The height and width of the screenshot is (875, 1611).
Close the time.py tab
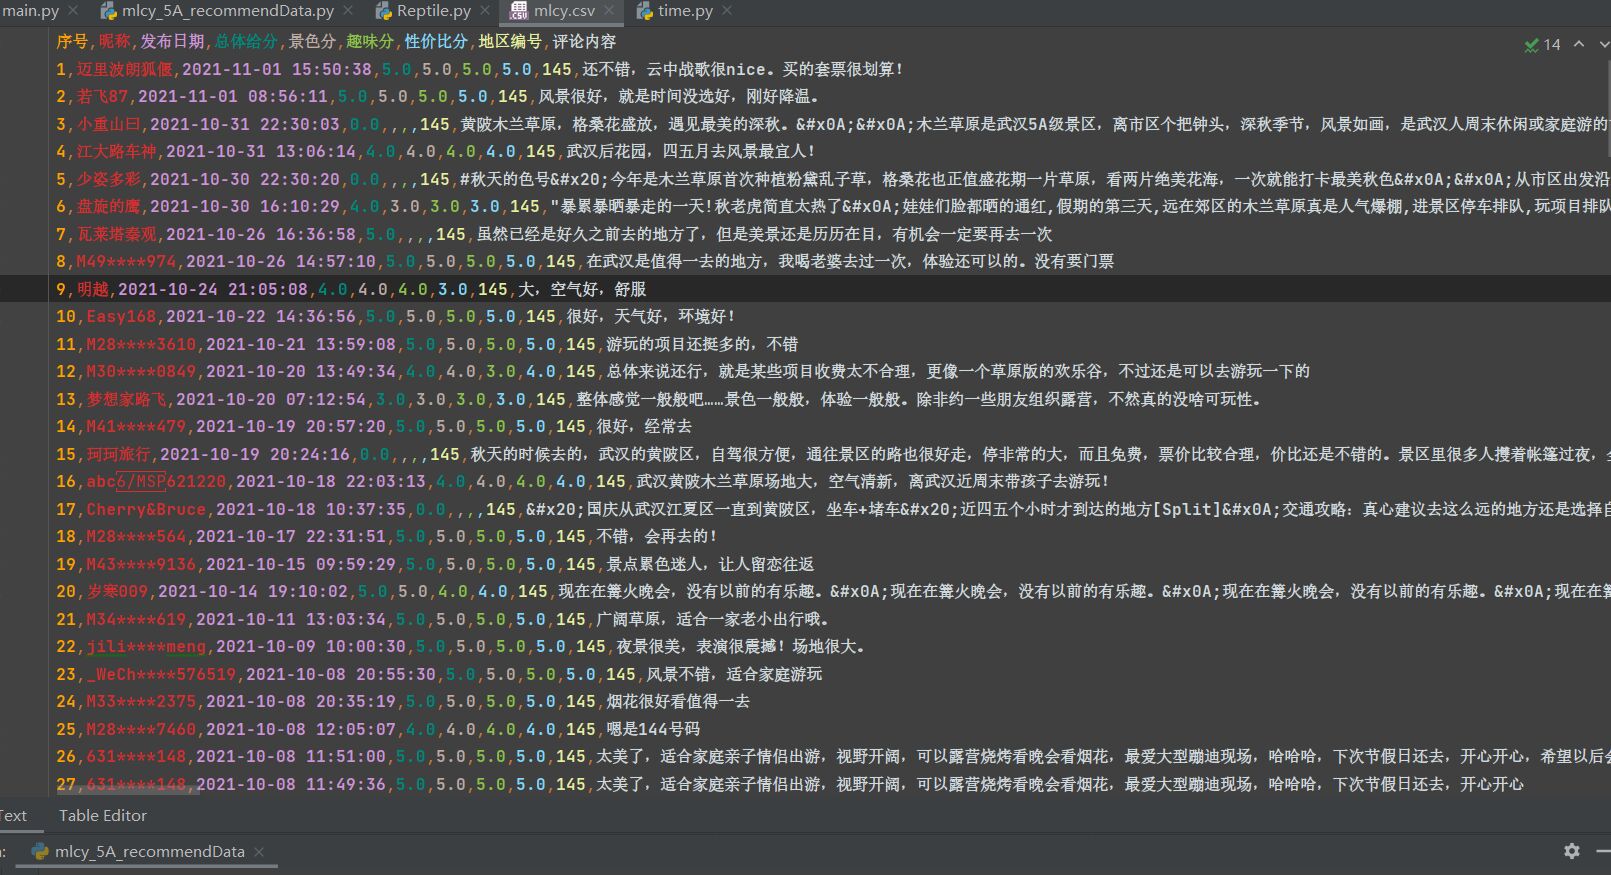tap(727, 11)
